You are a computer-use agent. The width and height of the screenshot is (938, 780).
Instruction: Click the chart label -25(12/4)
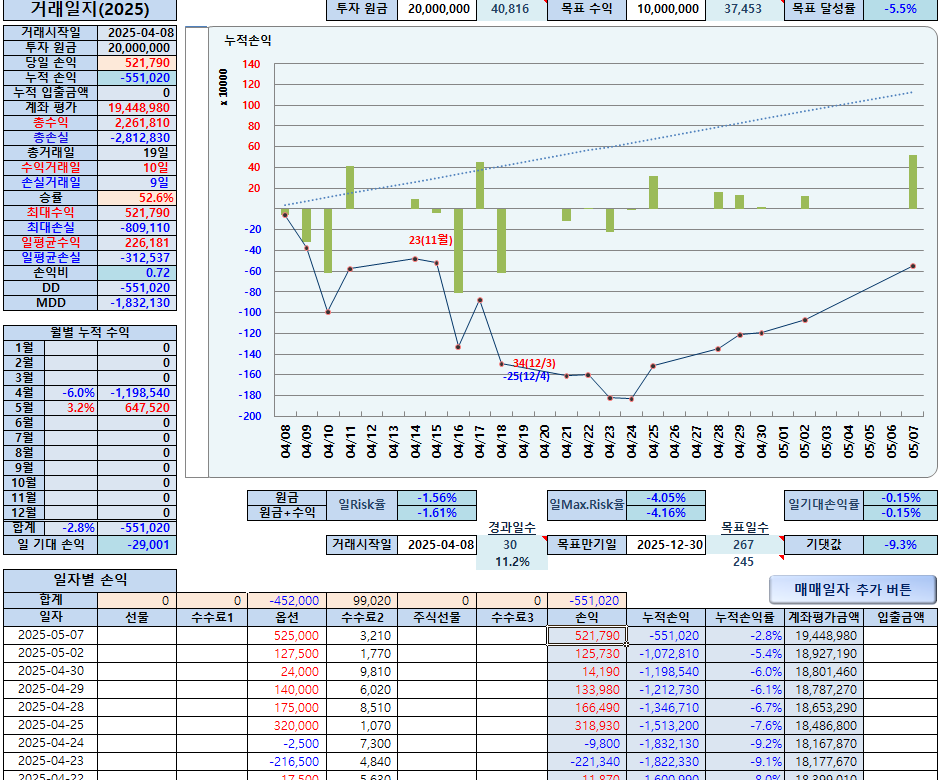(x=526, y=376)
